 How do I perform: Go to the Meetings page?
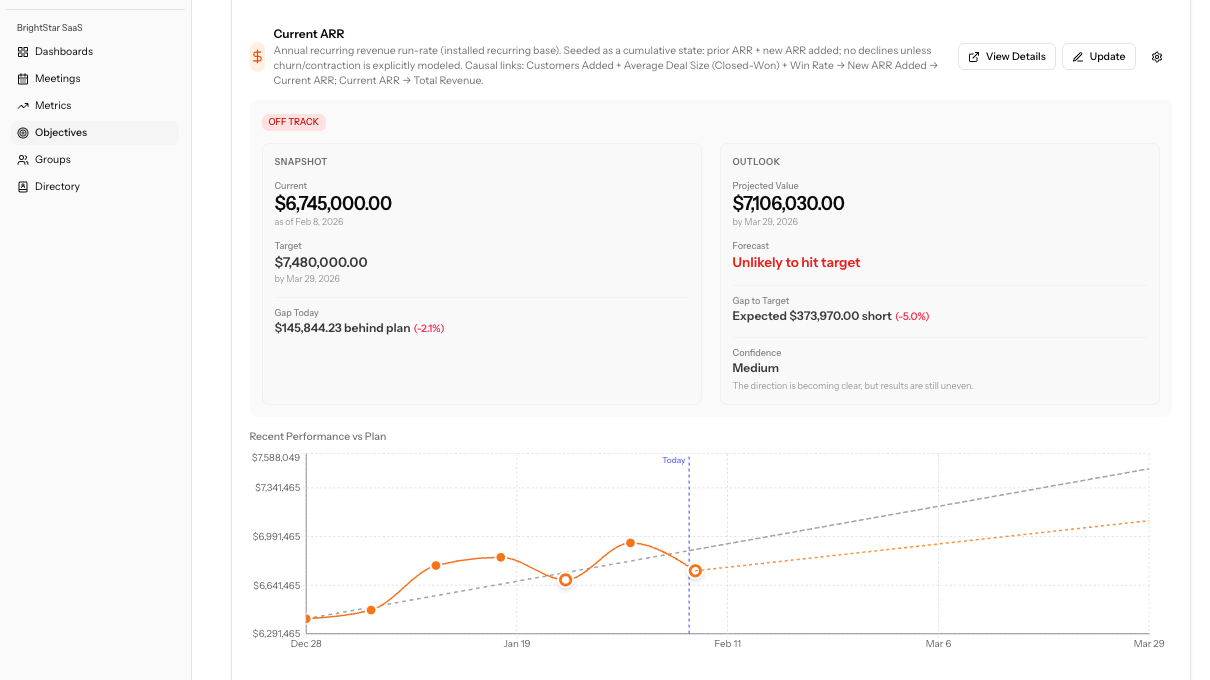[x=58, y=79]
